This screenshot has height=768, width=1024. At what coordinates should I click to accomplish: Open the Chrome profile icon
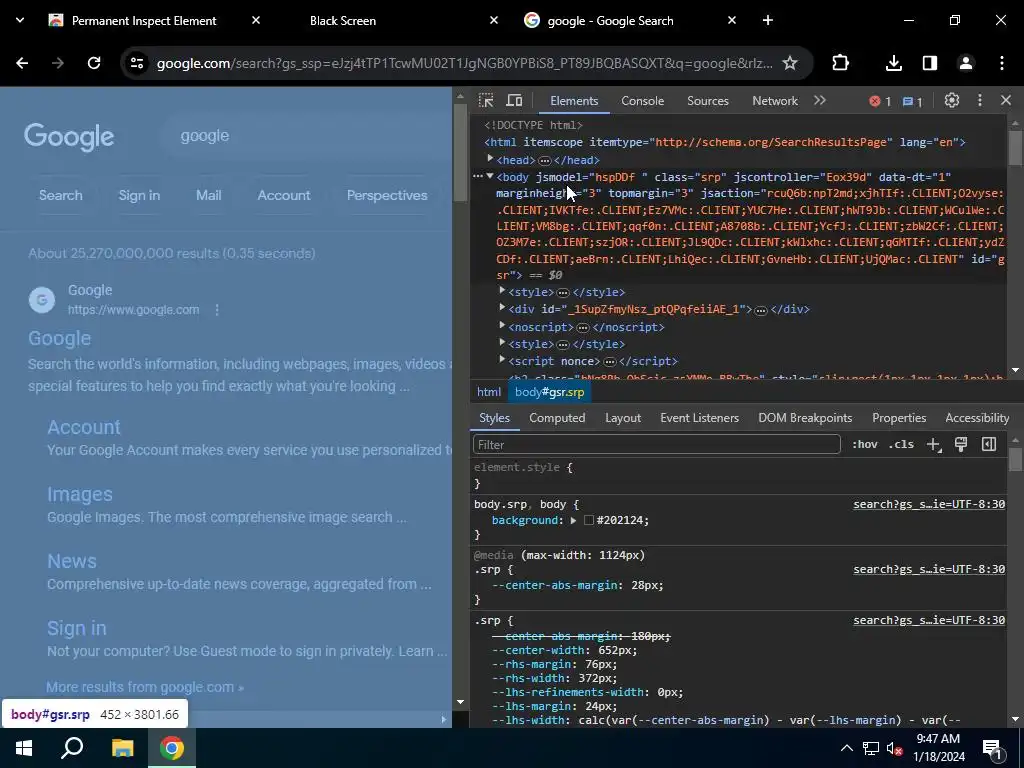965,63
